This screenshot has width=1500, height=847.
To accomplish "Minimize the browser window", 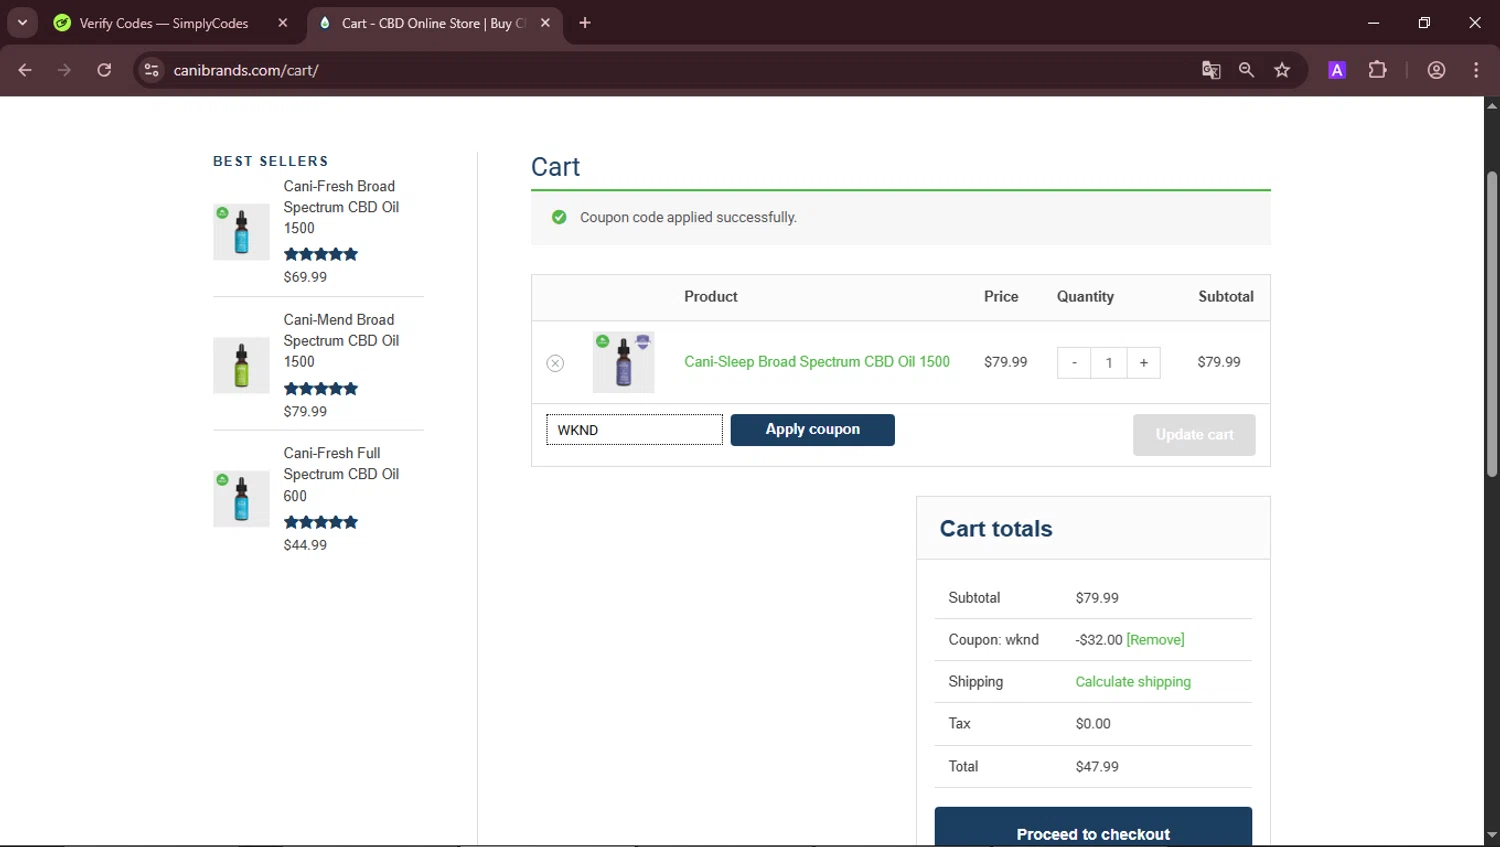I will click(x=1374, y=22).
